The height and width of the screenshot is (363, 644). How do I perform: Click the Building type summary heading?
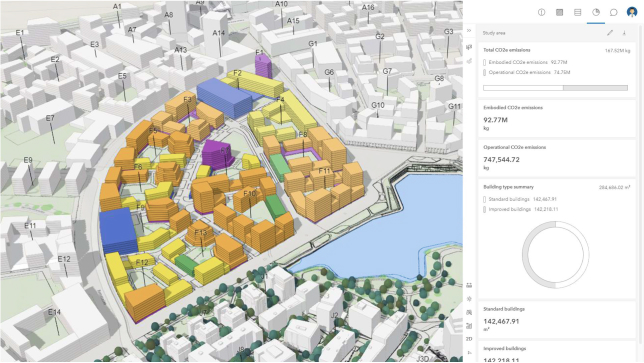pos(508,187)
